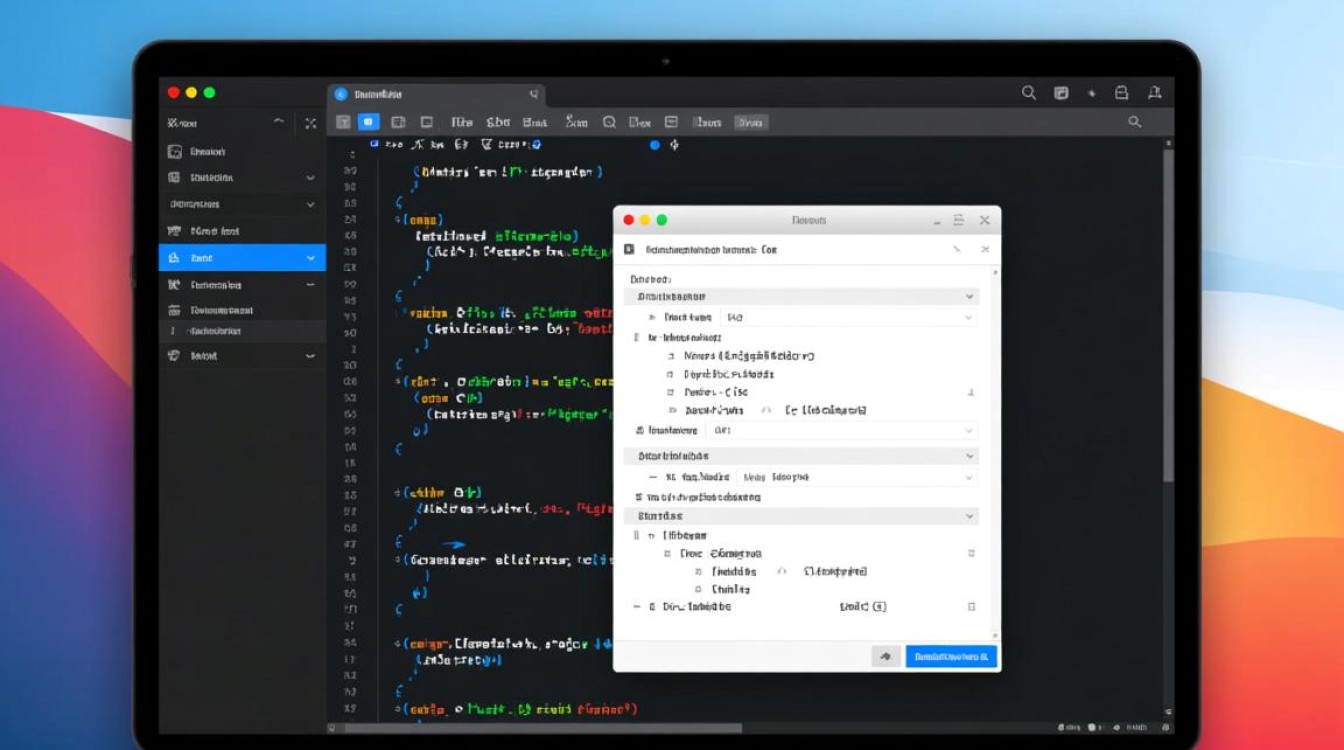Viewport: 1344px width, 750px height.
Task: Toggle the checkbox right of the third section's second row
Action: 971,553
